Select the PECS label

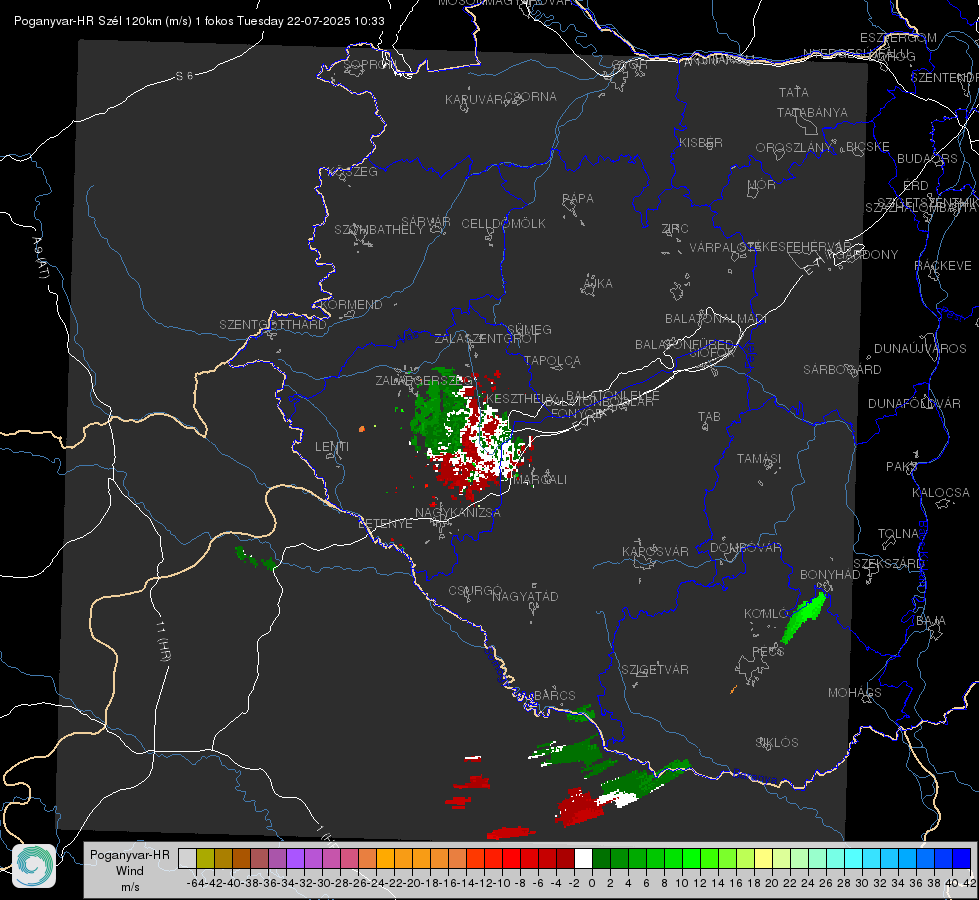(768, 651)
